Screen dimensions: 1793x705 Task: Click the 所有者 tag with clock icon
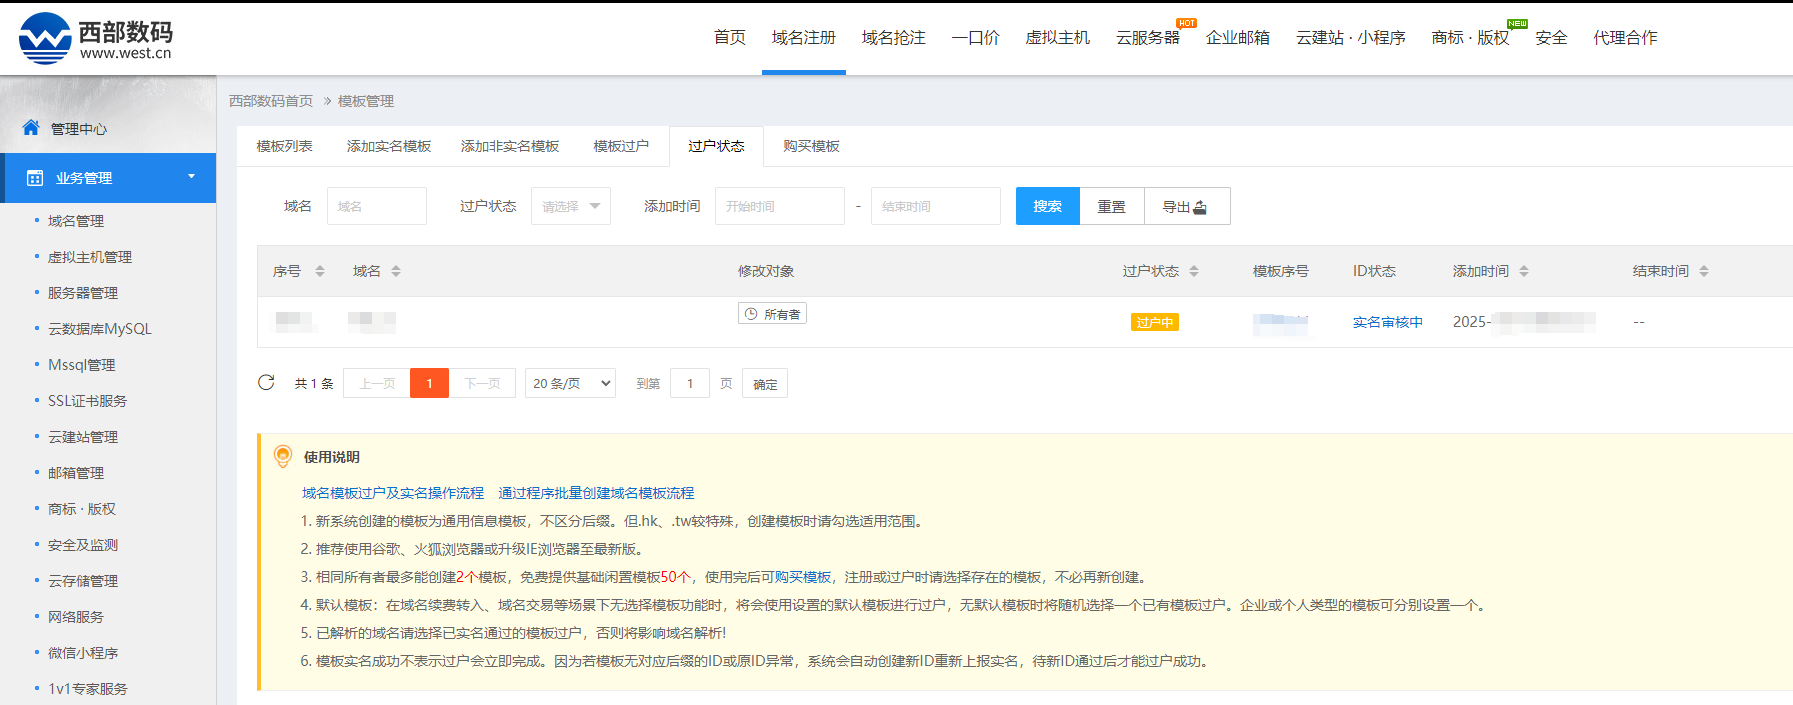click(772, 313)
